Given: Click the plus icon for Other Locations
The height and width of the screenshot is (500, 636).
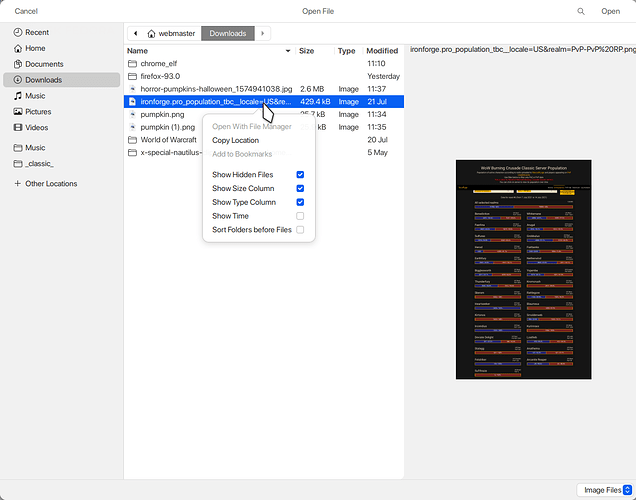Looking at the screenshot, I should tap(17, 183).
